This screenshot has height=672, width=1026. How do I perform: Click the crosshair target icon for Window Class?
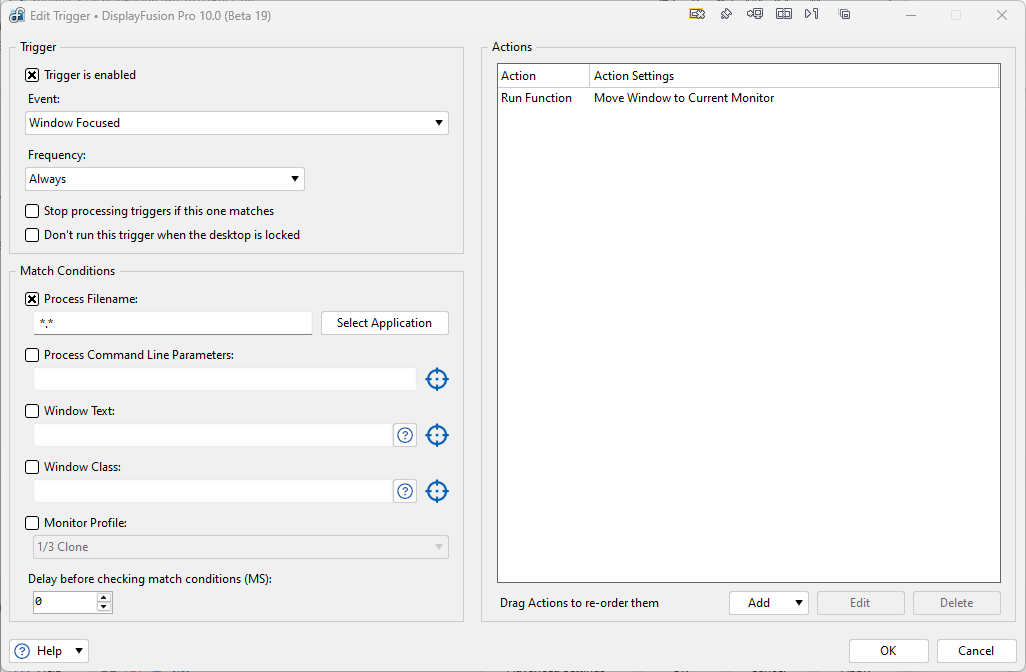[437, 491]
